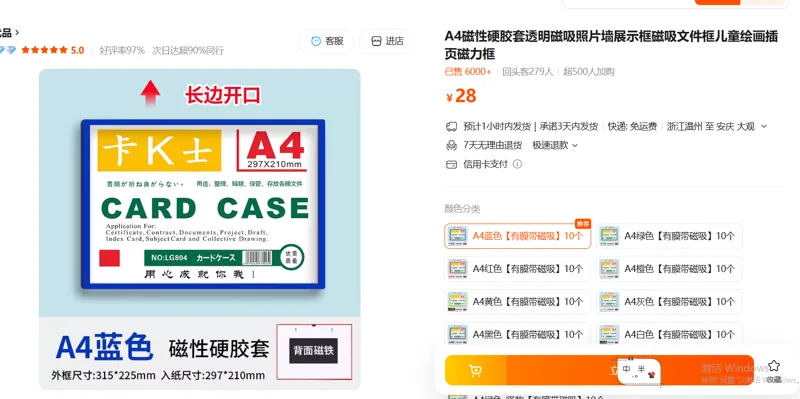Select A4灰色【有膜带磁吸】10个 option
The height and width of the screenshot is (399, 800).
point(669,302)
